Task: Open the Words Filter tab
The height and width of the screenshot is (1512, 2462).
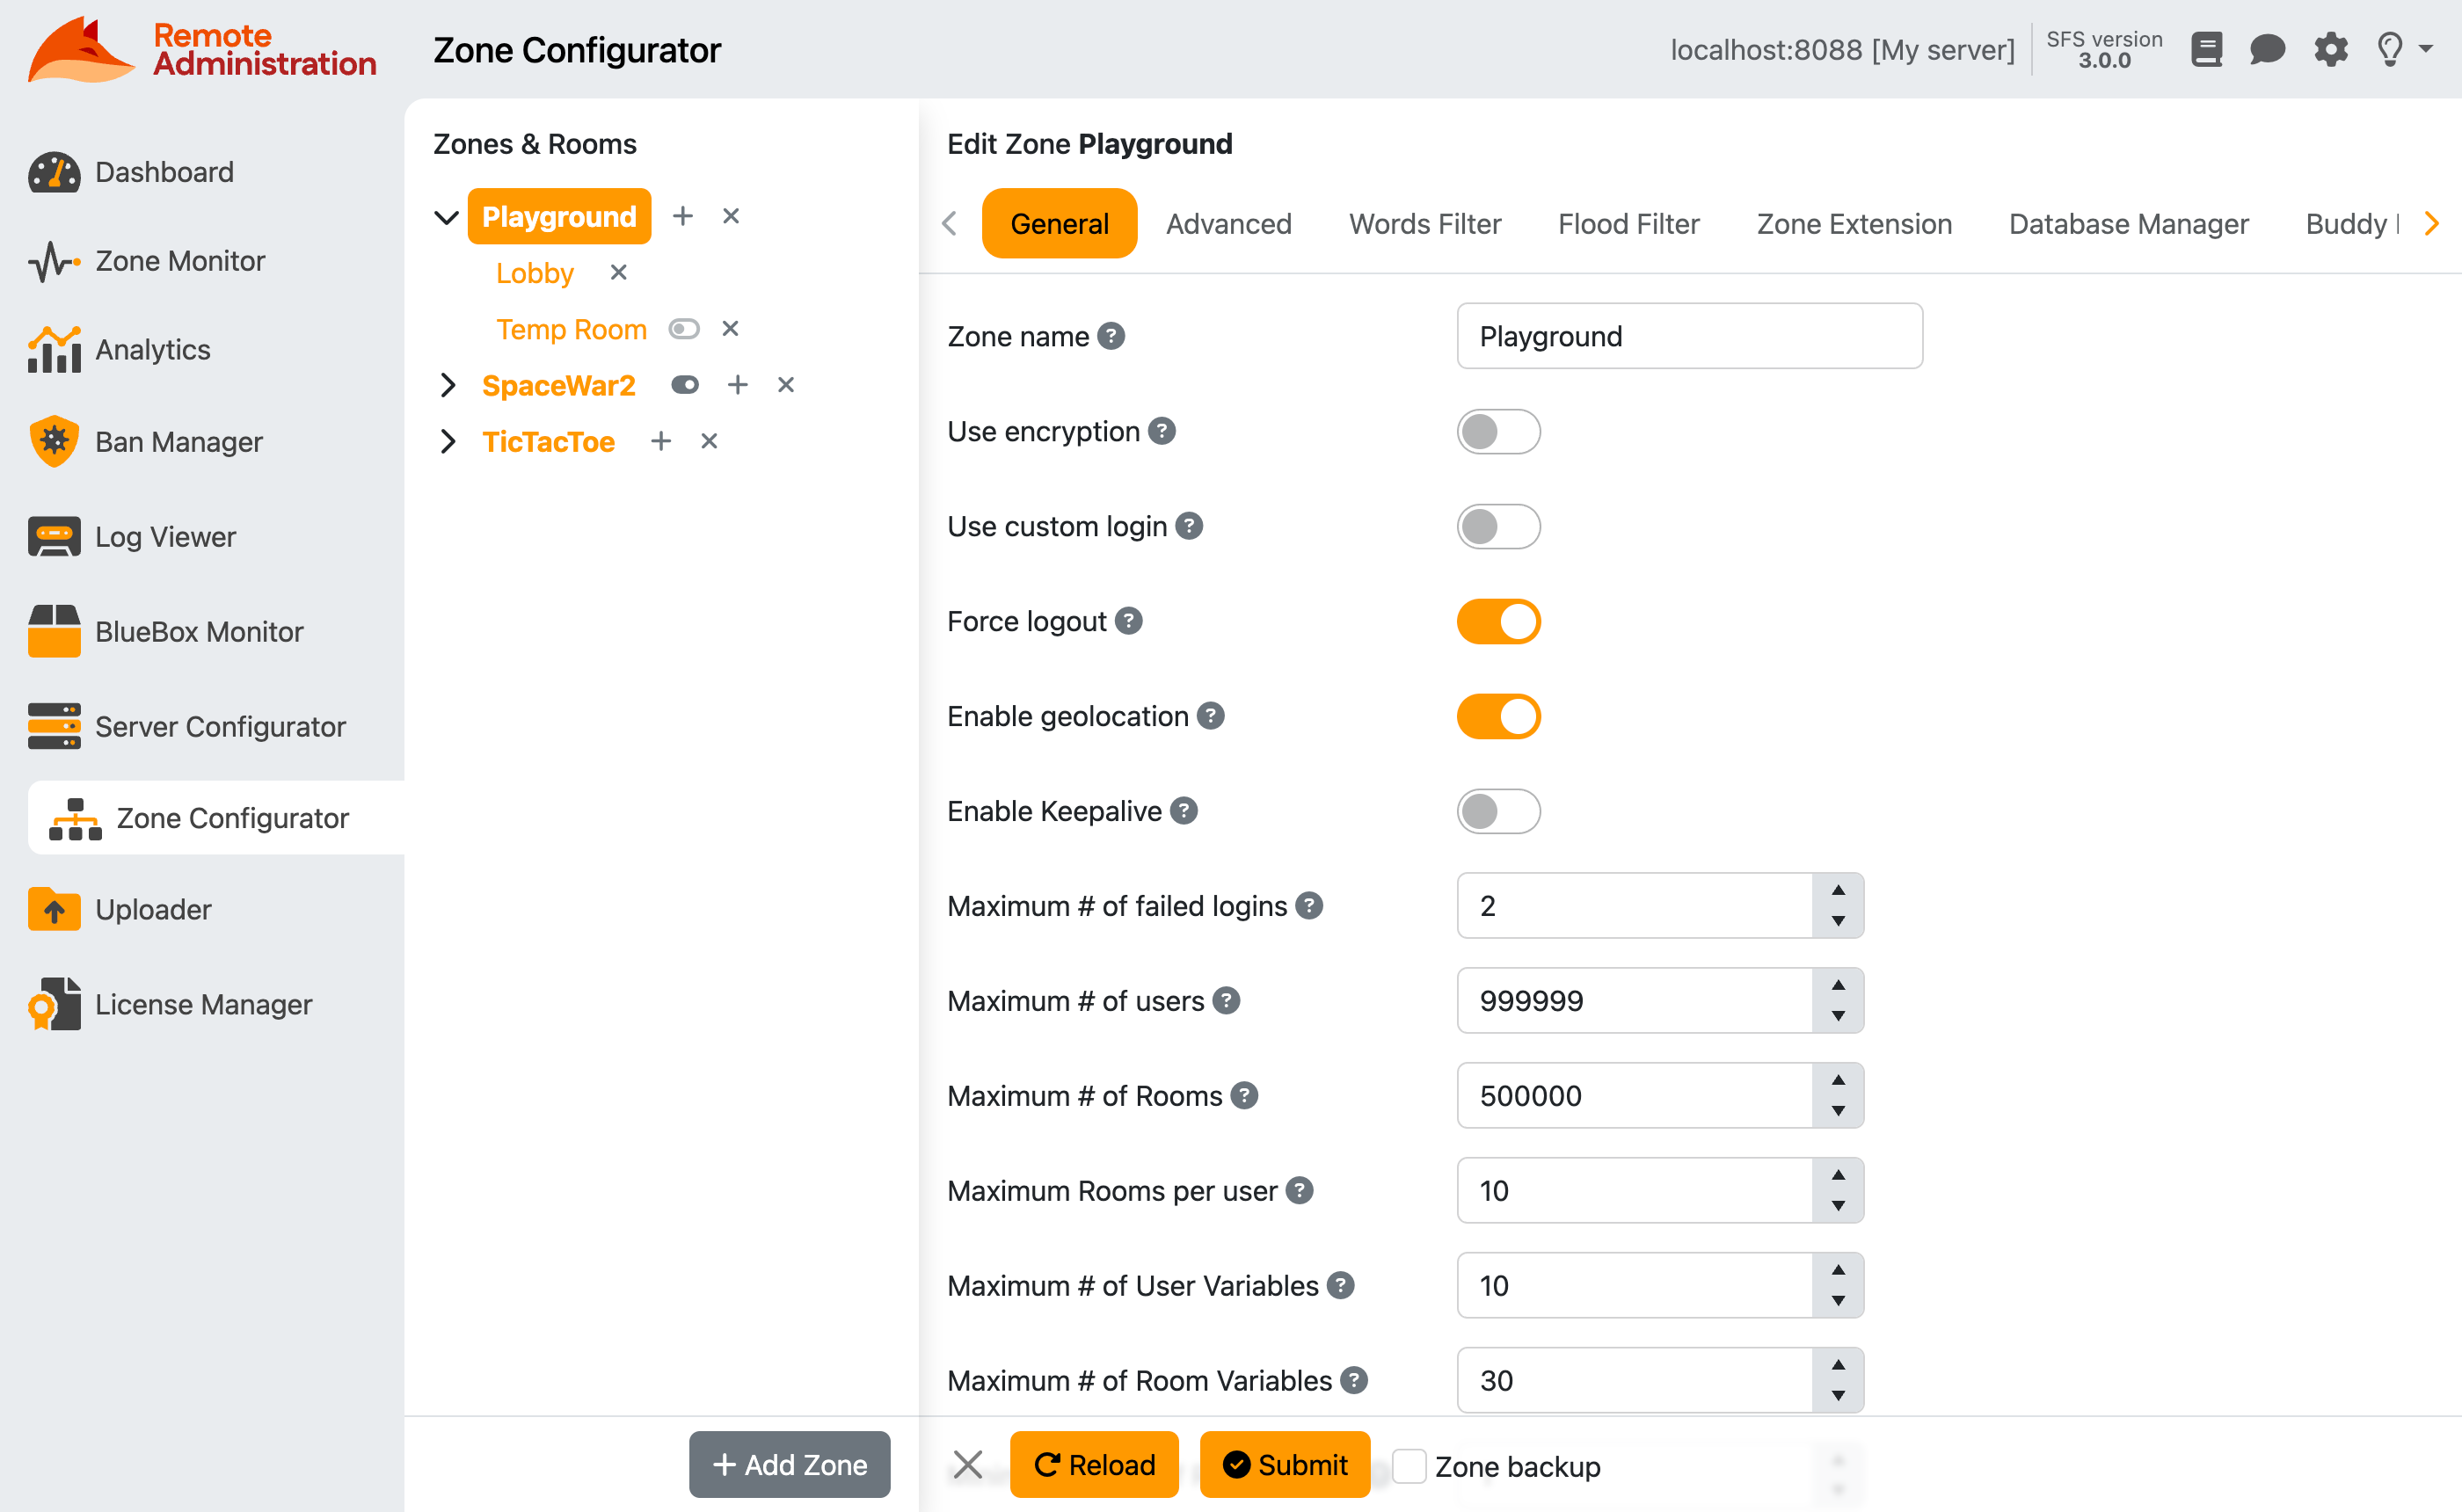Action: pyautogui.click(x=1424, y=223)
